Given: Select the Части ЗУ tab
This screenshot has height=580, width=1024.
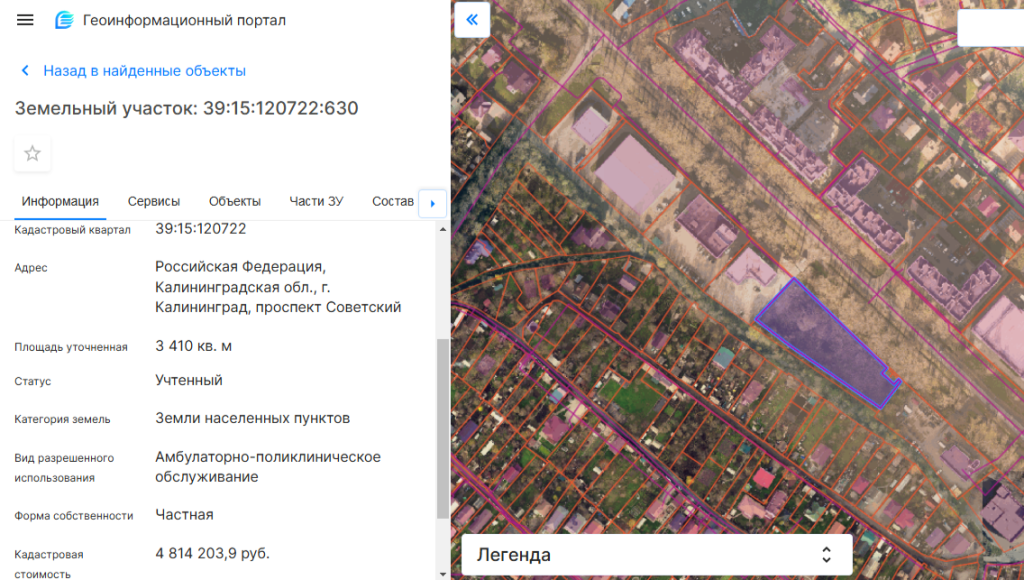Looking at the screenshot, I should [316, 201].
